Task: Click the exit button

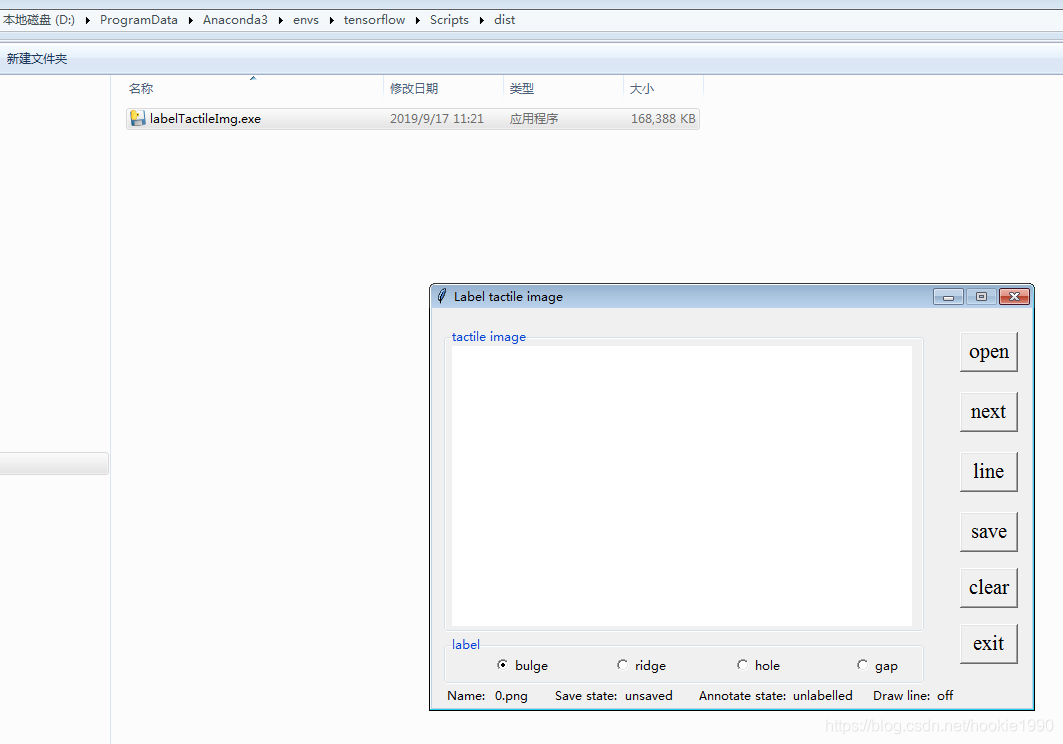Action: tap(988, 644)
